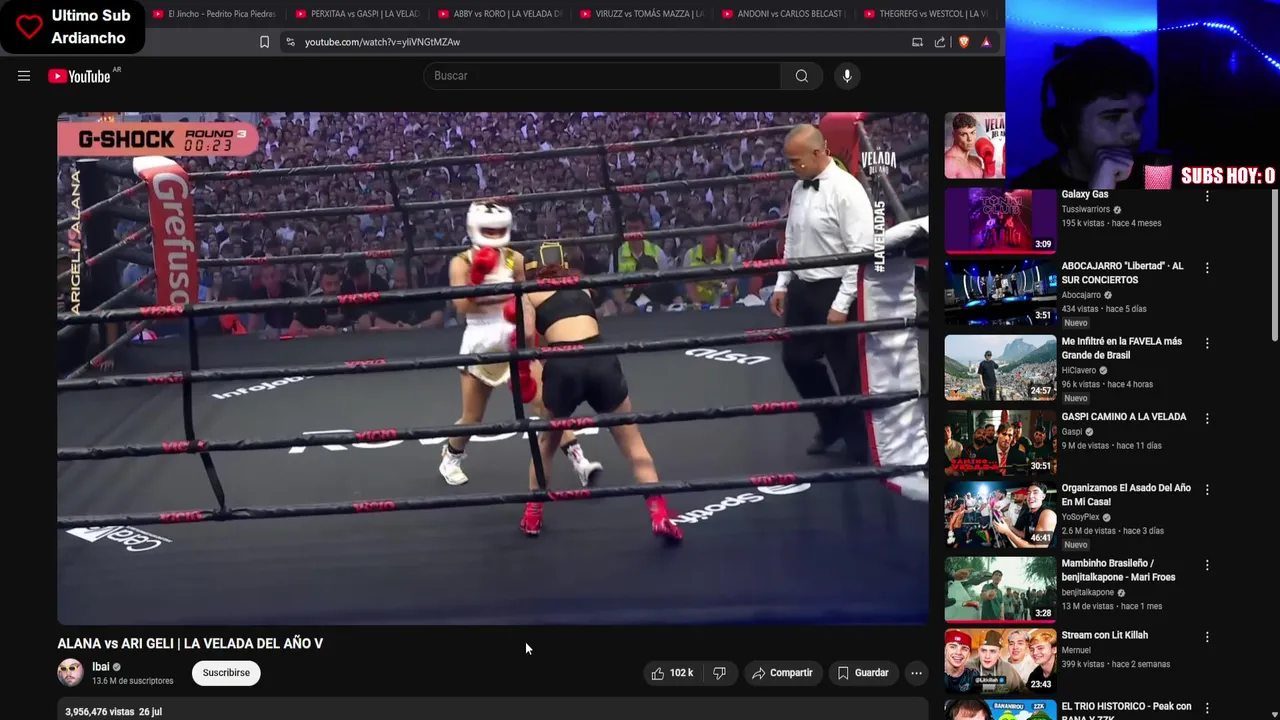This screenshot has height=720, width=1280.
Task: Visit the Mernuel channel name
Action: point(1076,650)
